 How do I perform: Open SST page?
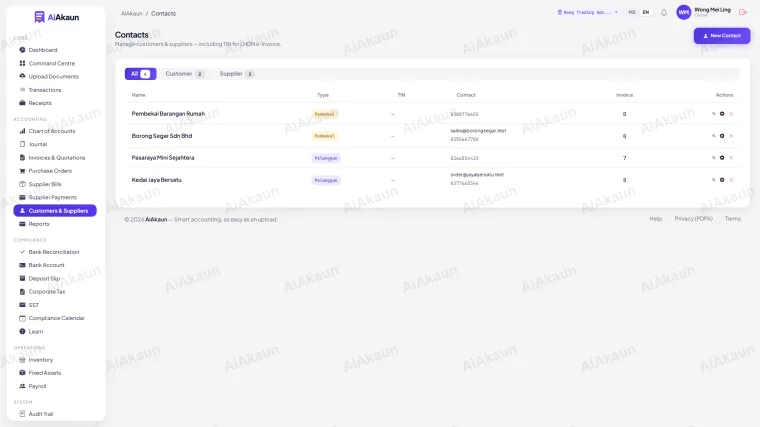(x=33, y=305)
